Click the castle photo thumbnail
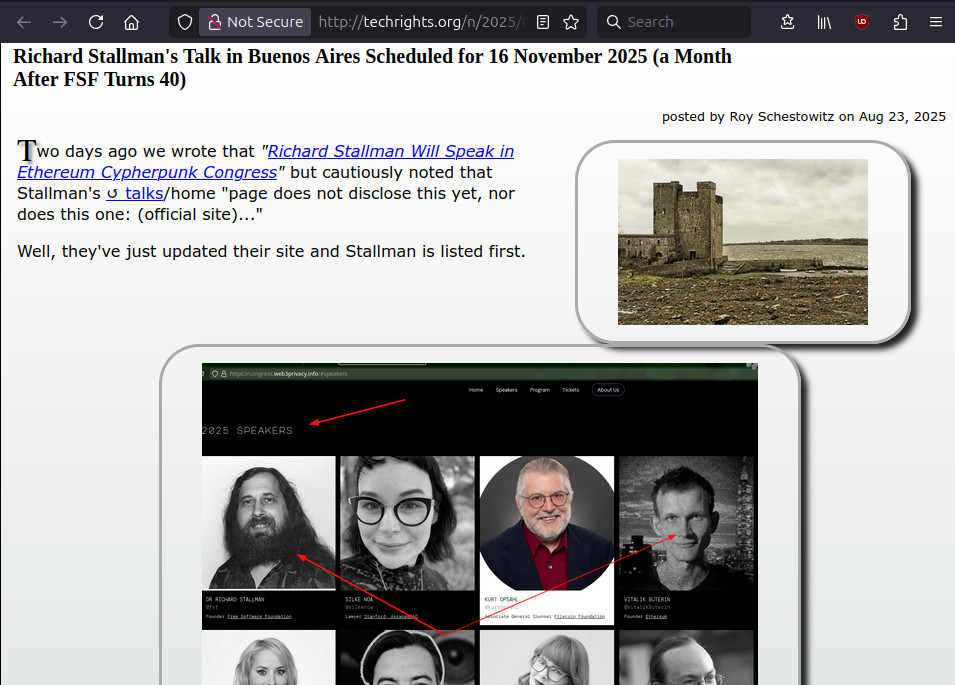Screen dimensions: 955x685 tap(742, 242)
